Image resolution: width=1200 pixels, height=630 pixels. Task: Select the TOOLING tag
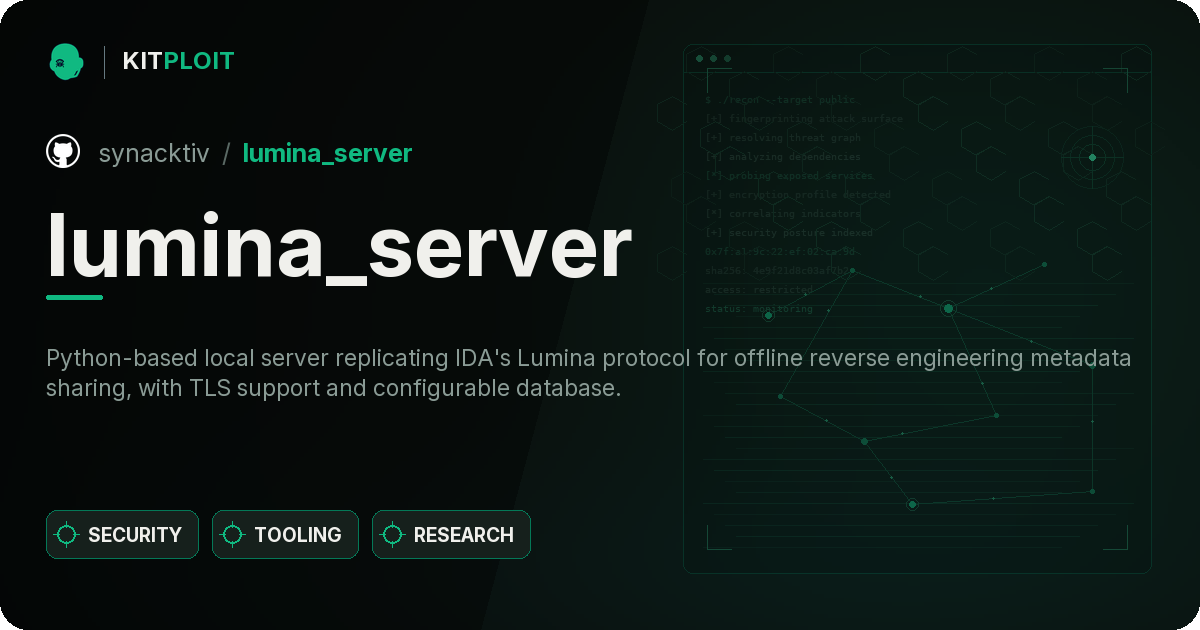tap(285, 535)
